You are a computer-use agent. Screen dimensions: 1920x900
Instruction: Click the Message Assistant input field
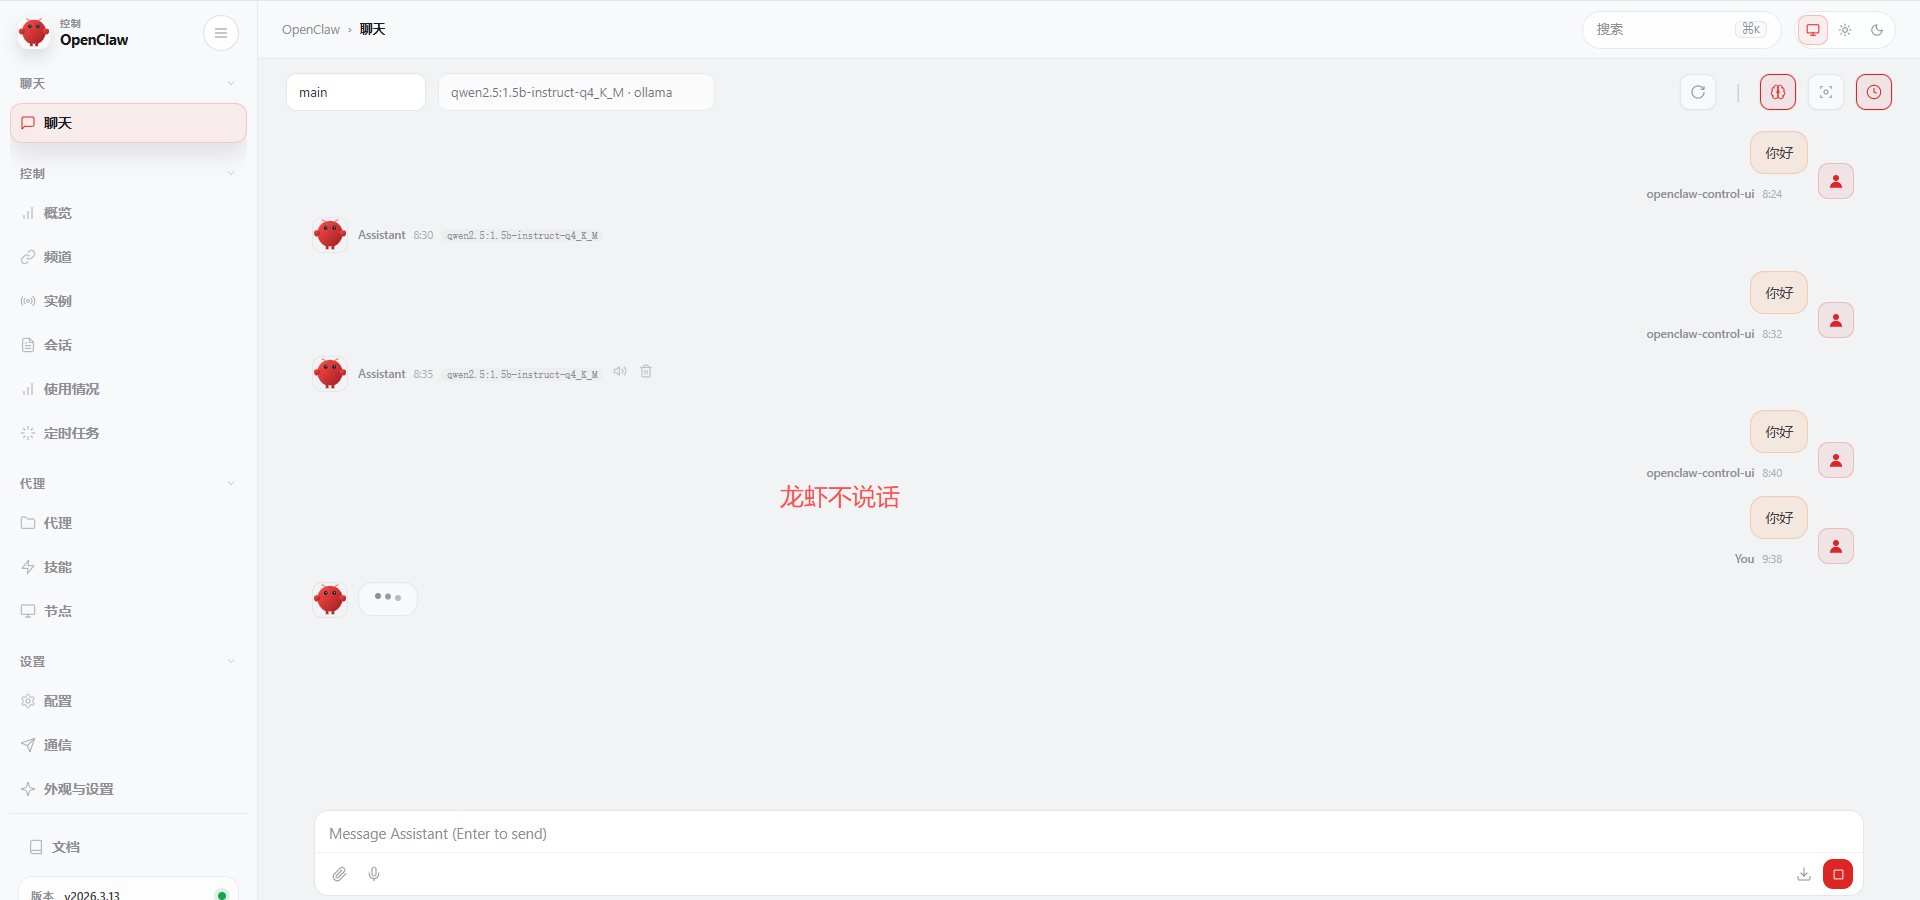coord(1088,834)
